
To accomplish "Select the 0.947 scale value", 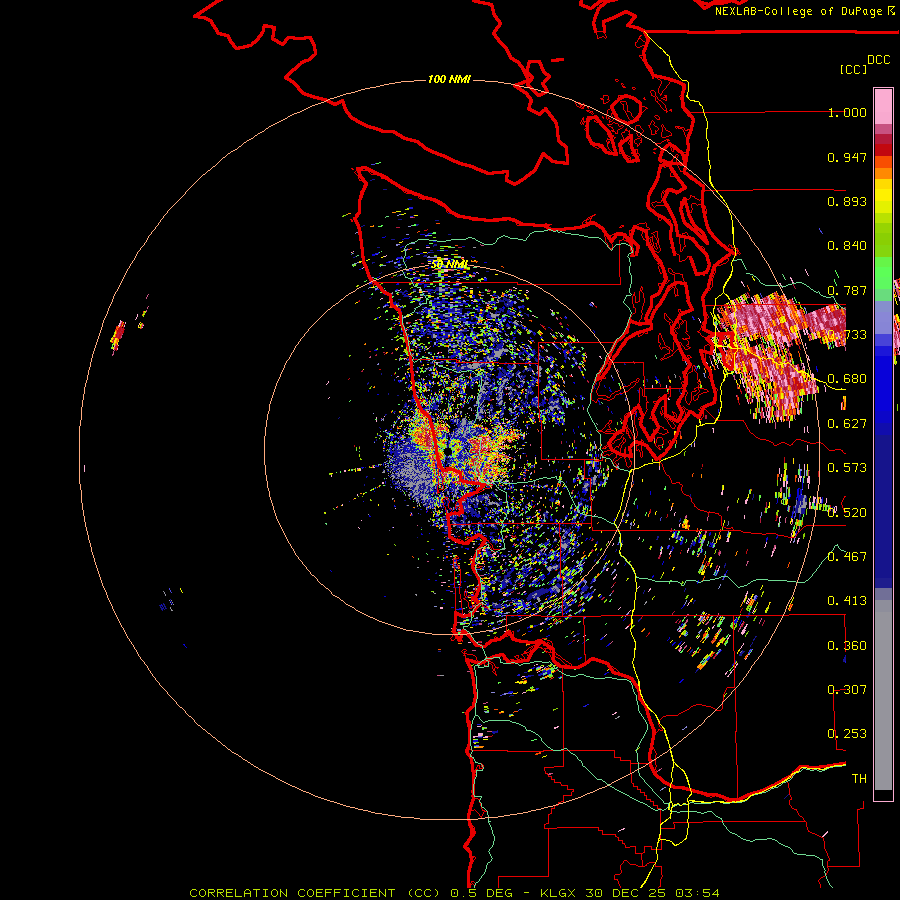I will click(x=847, y=157).
